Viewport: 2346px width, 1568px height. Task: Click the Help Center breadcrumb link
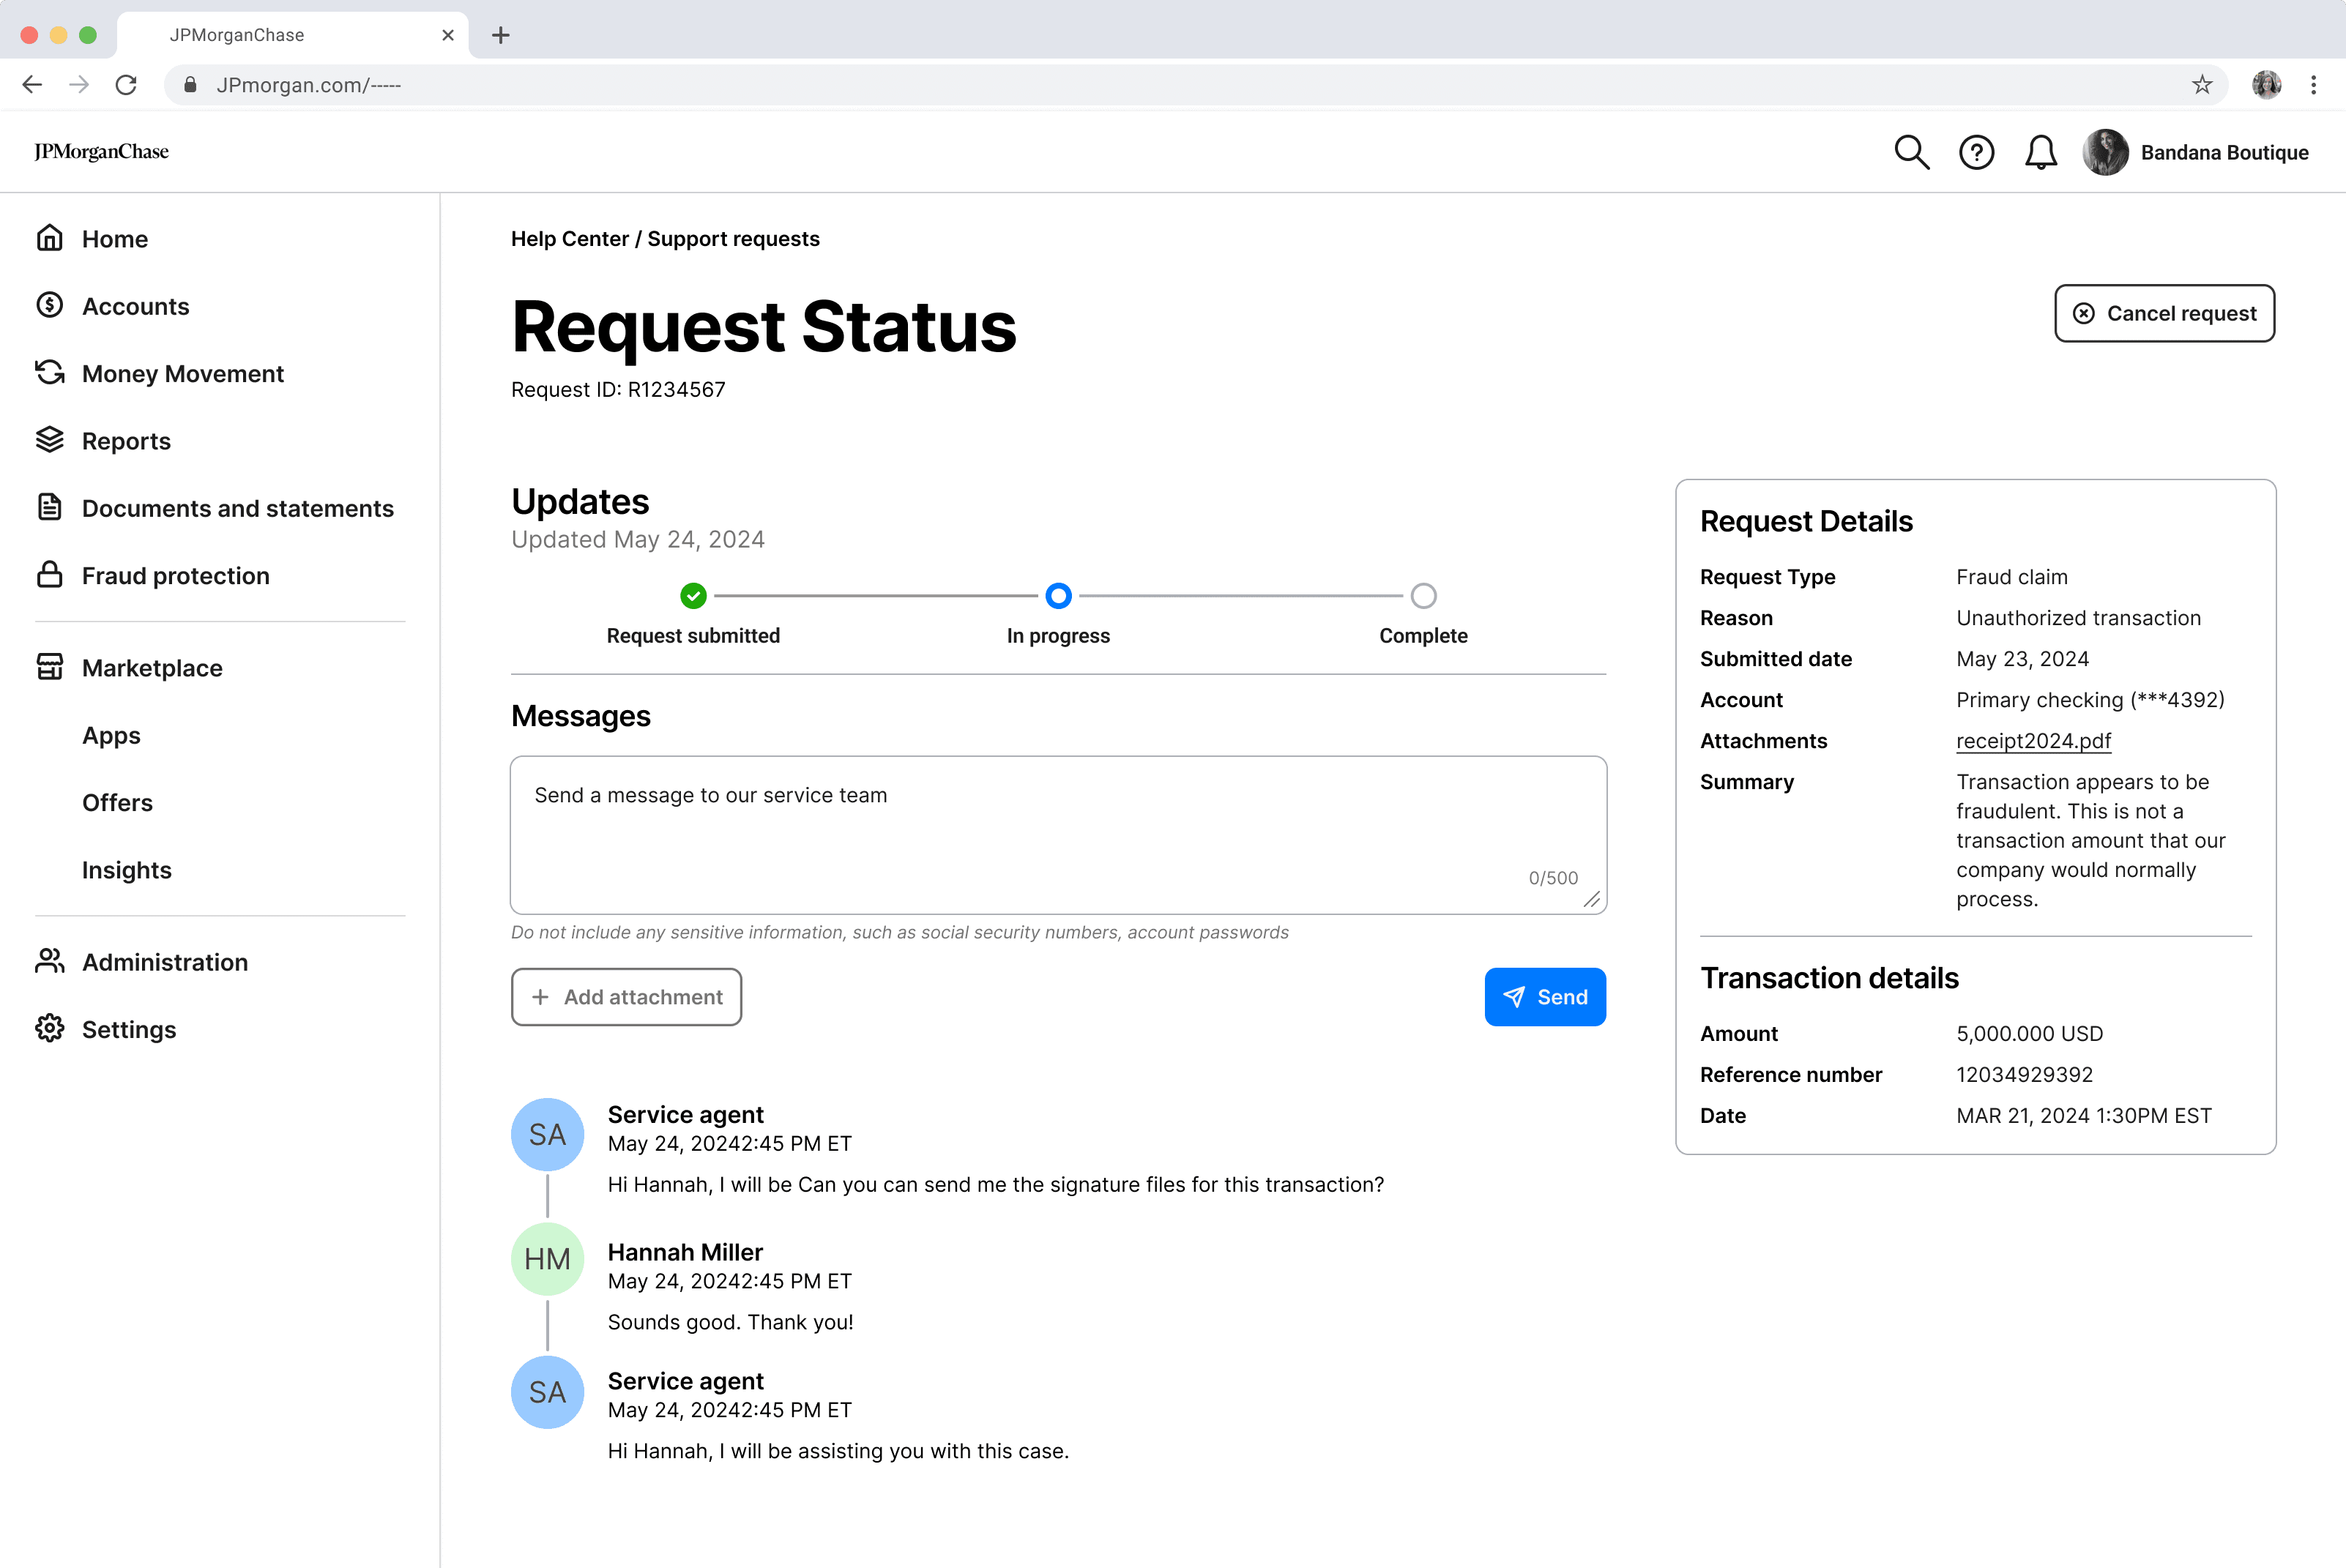(x=569, y=238)
